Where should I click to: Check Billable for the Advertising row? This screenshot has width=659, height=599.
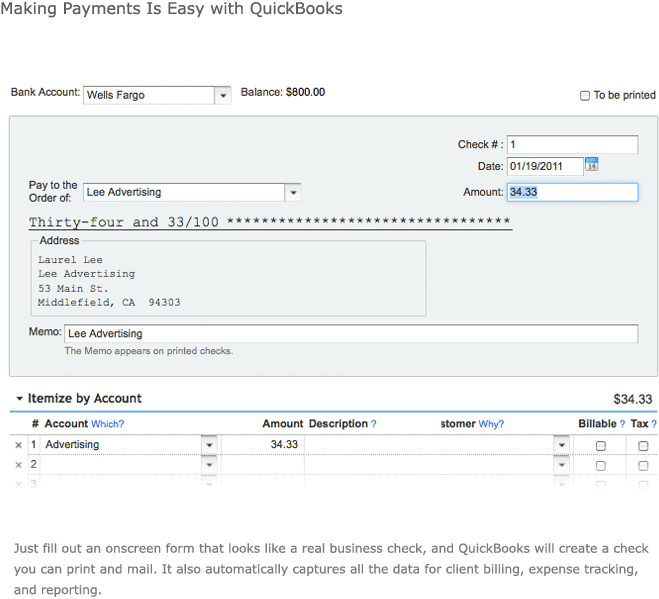(x=601, y=446)
